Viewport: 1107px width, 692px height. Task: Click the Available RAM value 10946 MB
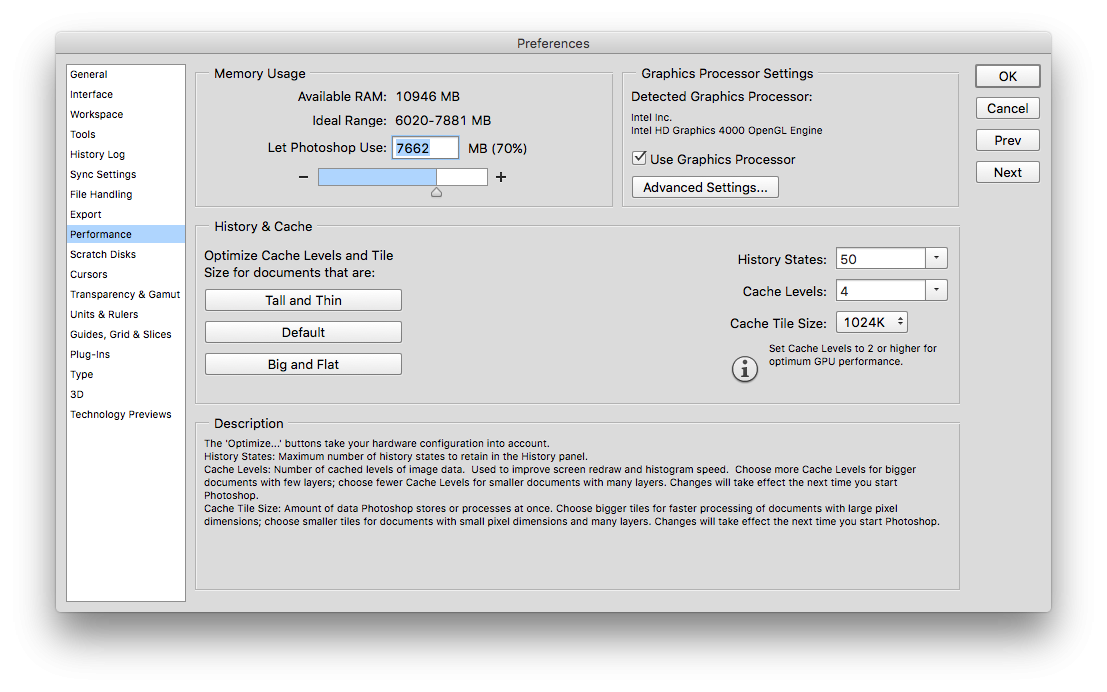coord(427,97)
